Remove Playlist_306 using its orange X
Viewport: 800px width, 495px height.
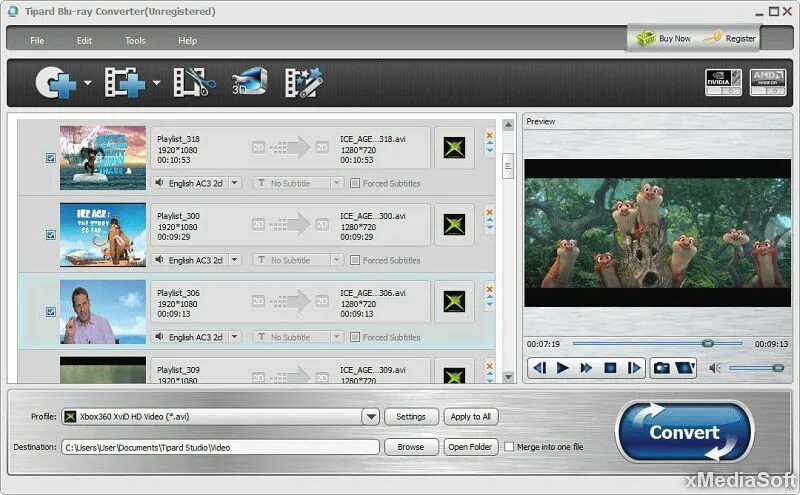489,289
